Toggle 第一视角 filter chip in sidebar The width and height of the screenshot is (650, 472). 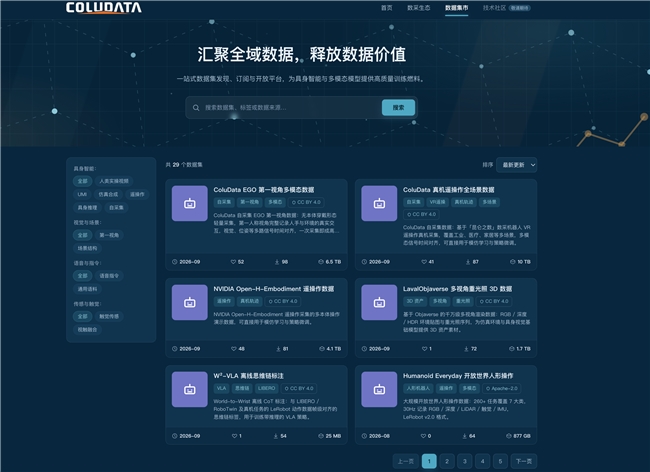pyautogui.click(x=109, y=235)
